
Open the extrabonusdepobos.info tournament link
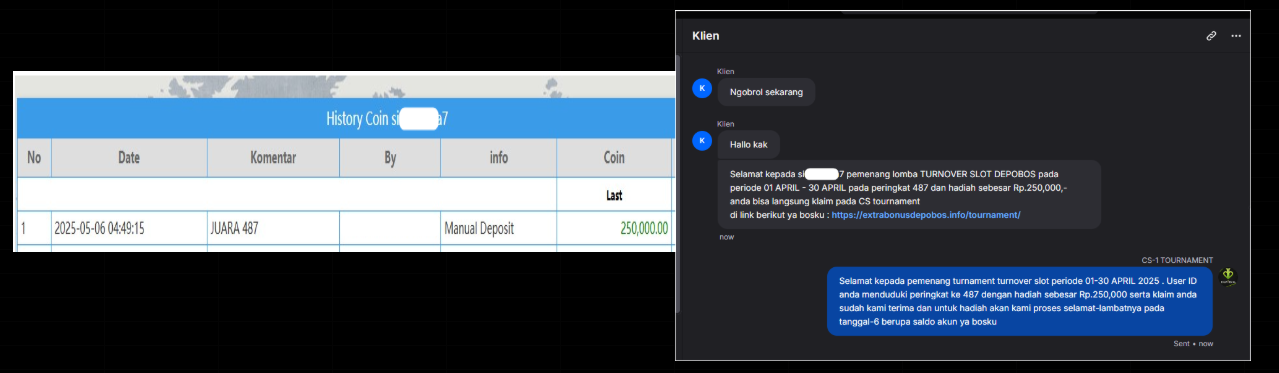(x=925, y=215)
